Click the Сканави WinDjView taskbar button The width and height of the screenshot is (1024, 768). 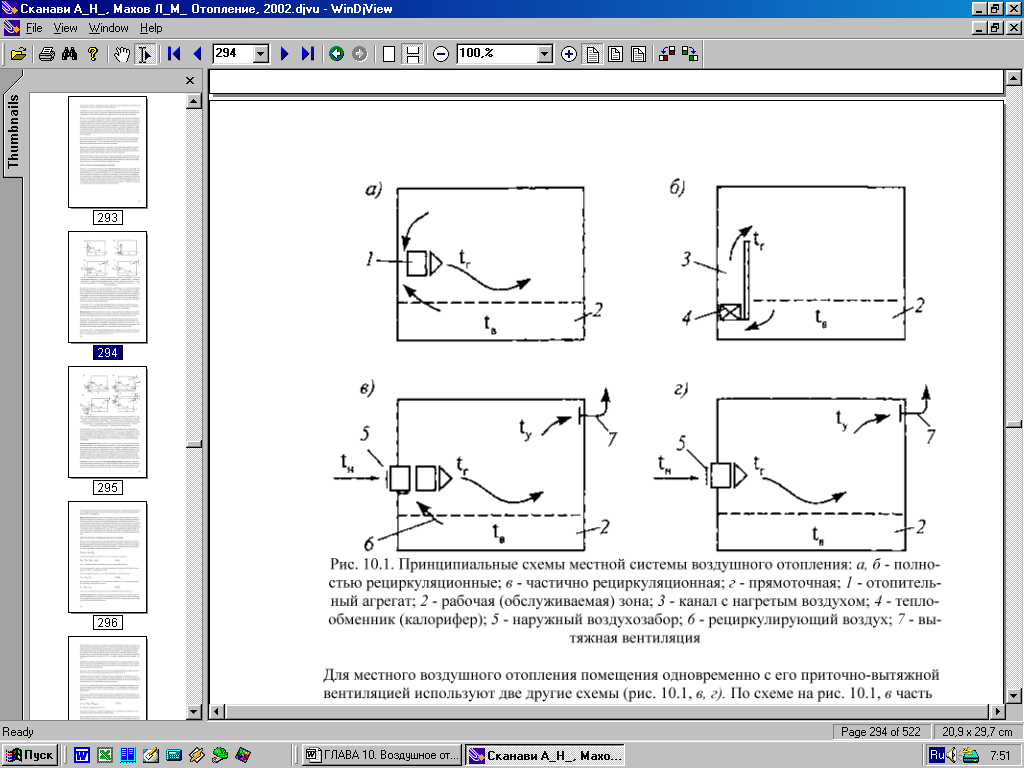[x=545, y=756]
